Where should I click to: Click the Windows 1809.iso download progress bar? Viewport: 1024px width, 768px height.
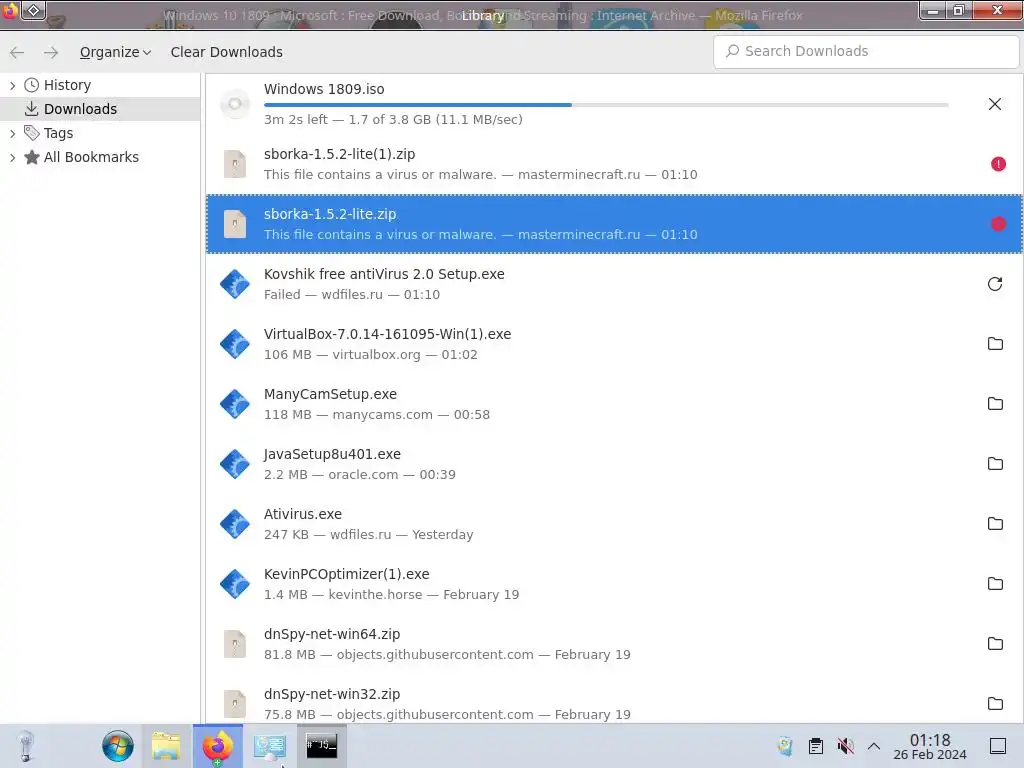606,104
